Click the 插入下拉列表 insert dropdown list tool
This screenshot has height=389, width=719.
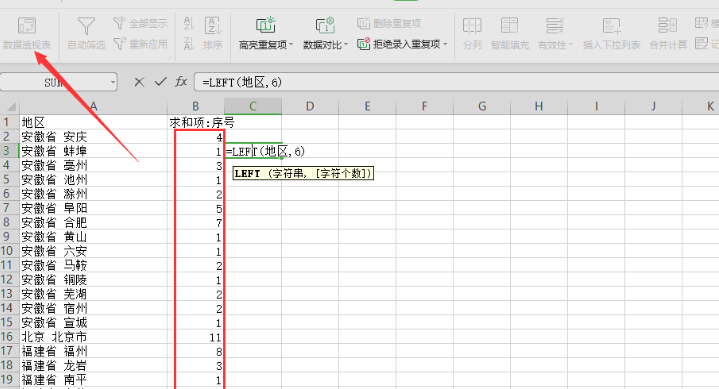pos(611,33)
